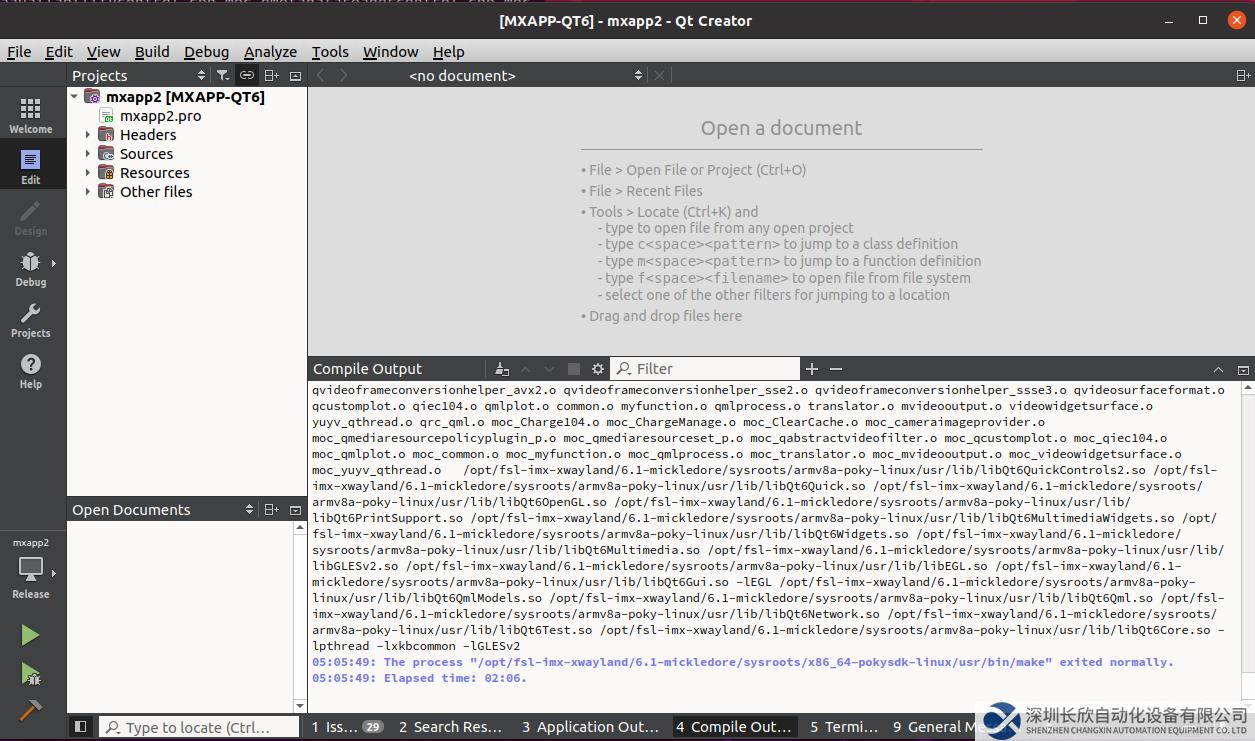Expand the Other files folder
Viewport: 1255px width, 741px height.
pos(88,192)
